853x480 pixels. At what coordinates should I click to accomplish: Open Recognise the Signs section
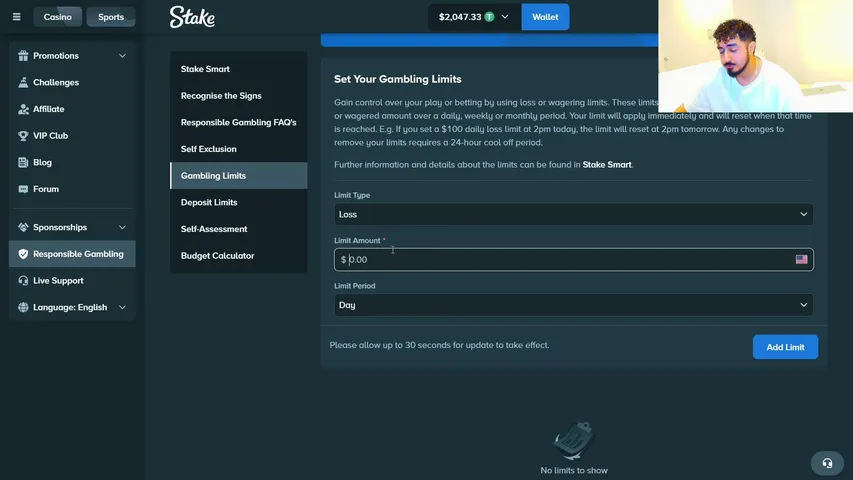pos(239,96)
